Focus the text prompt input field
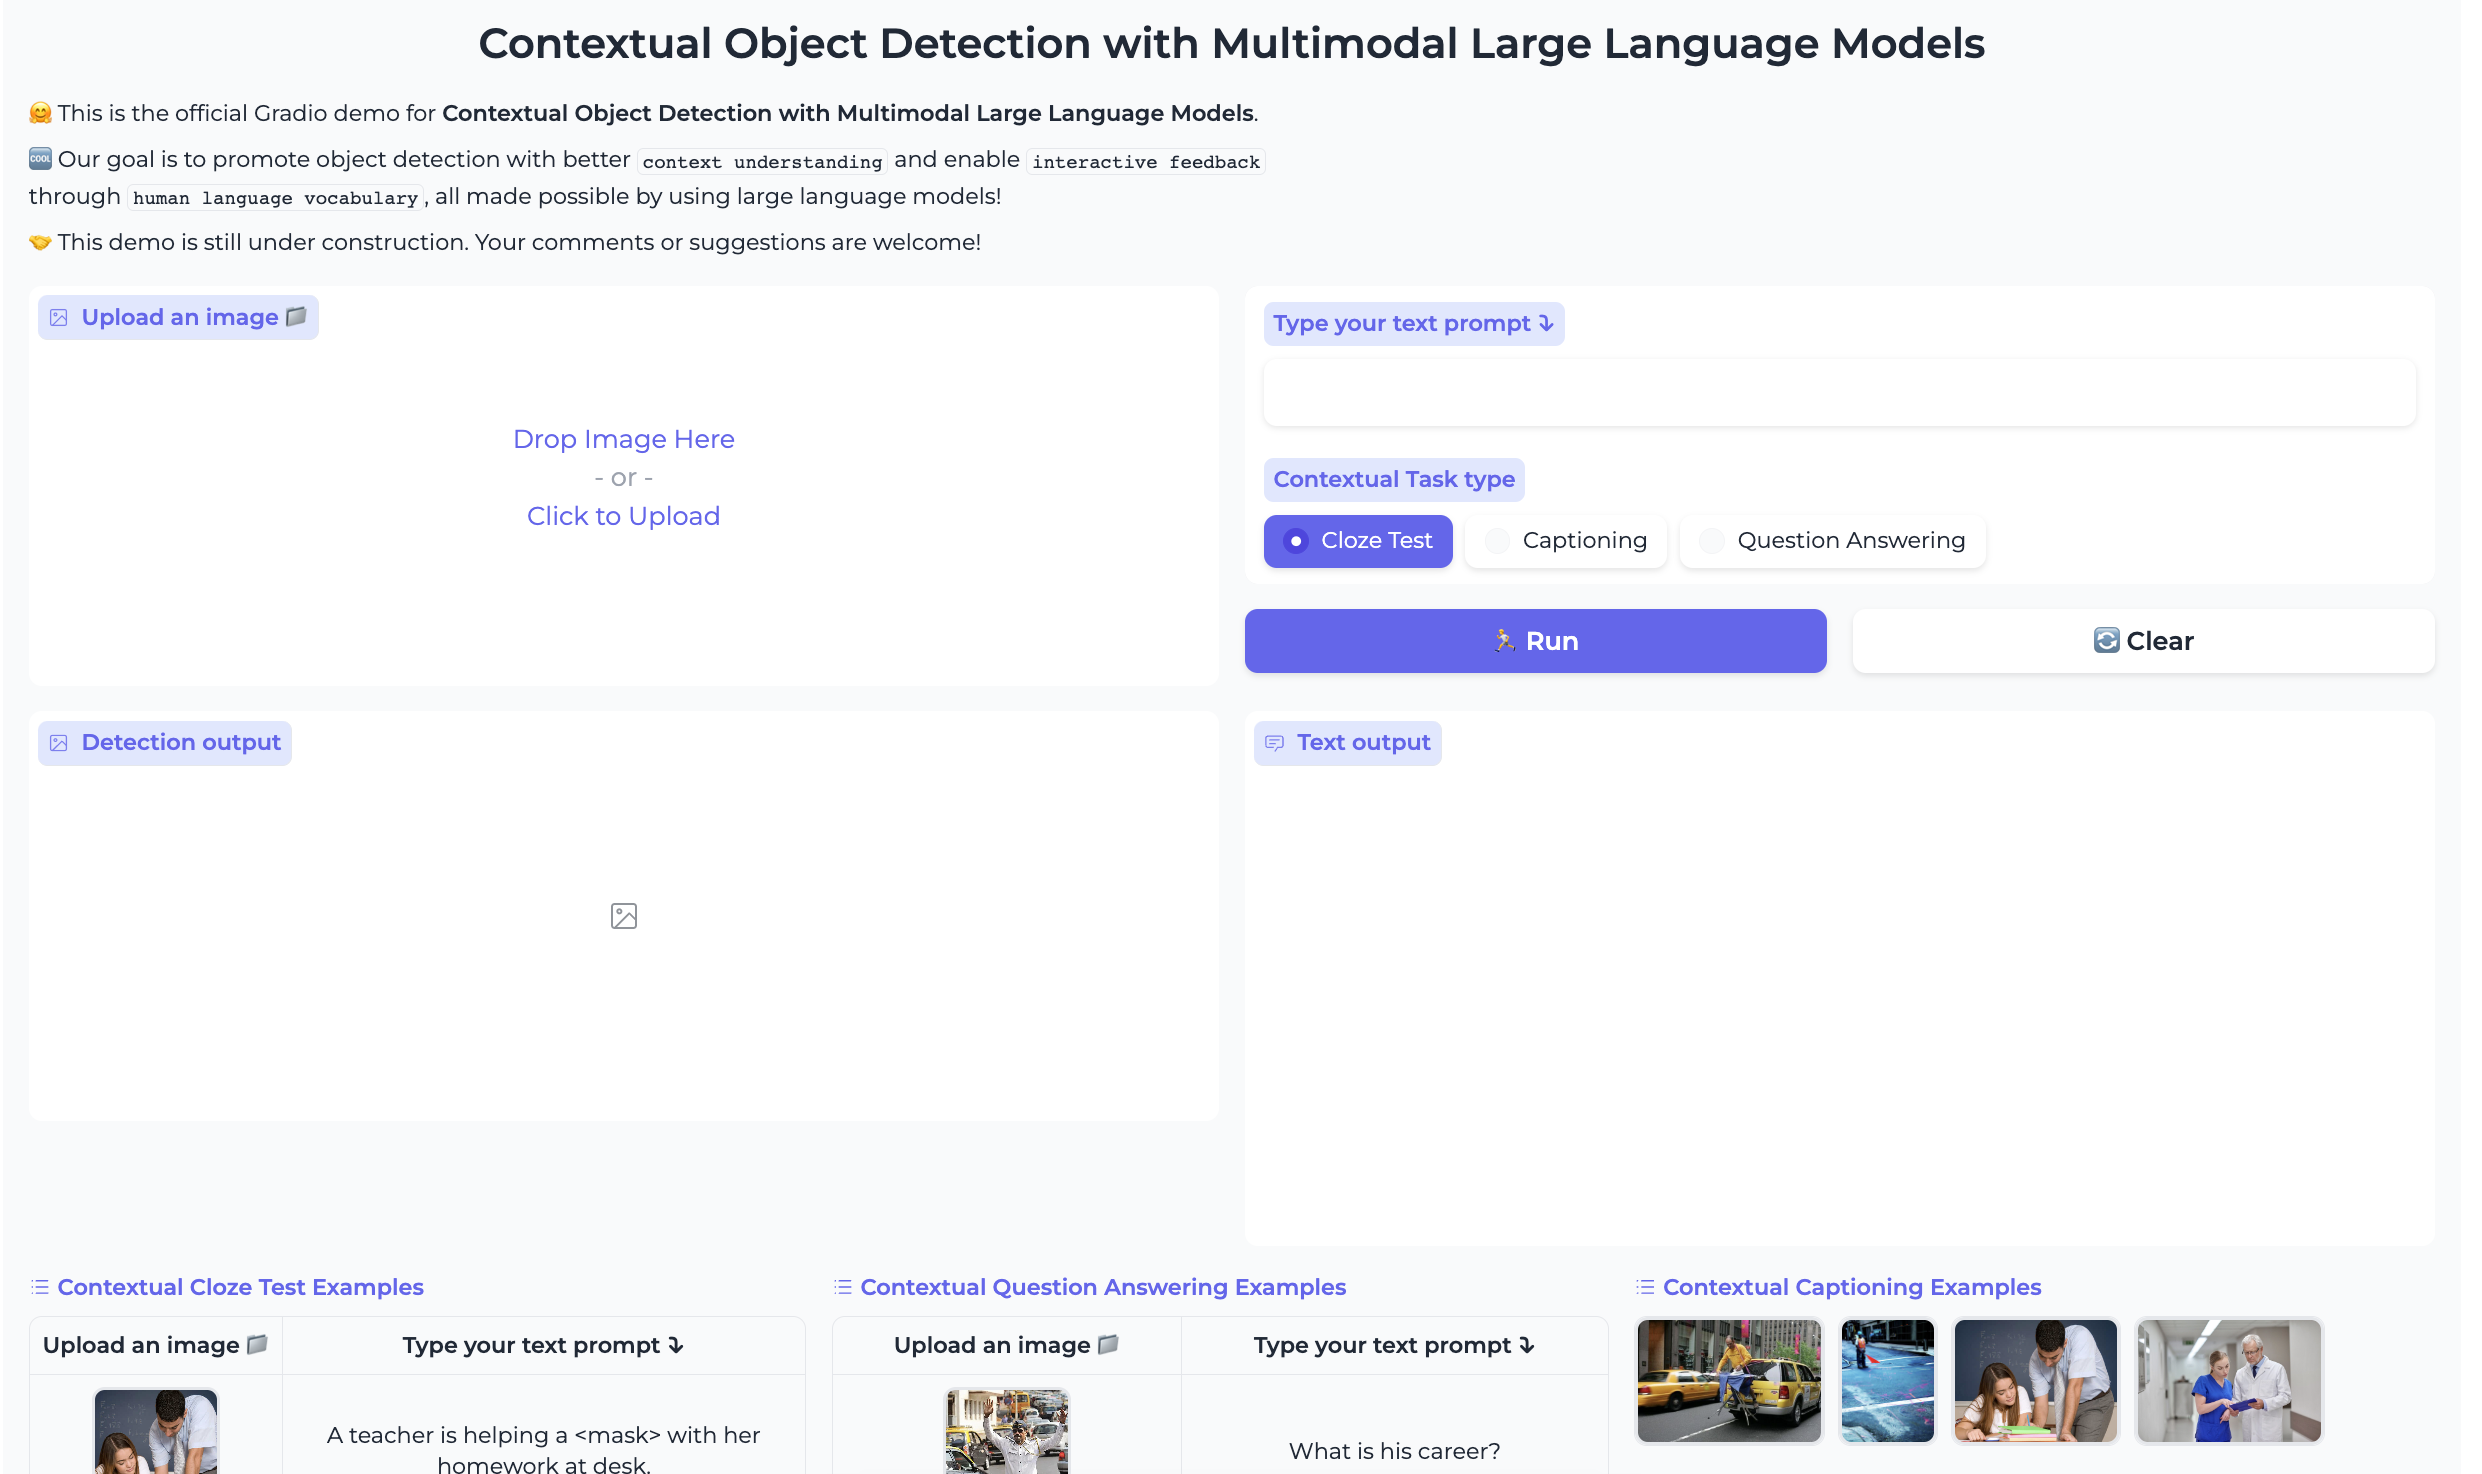This screenshot has width=2482, height=1474. (x=1838, y=393)
